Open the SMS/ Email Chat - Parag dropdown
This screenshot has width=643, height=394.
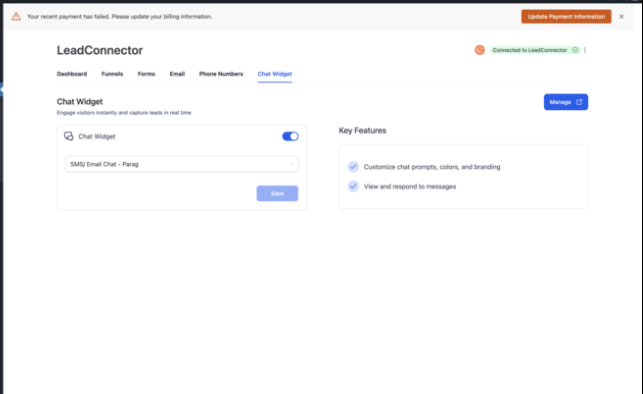182,164
